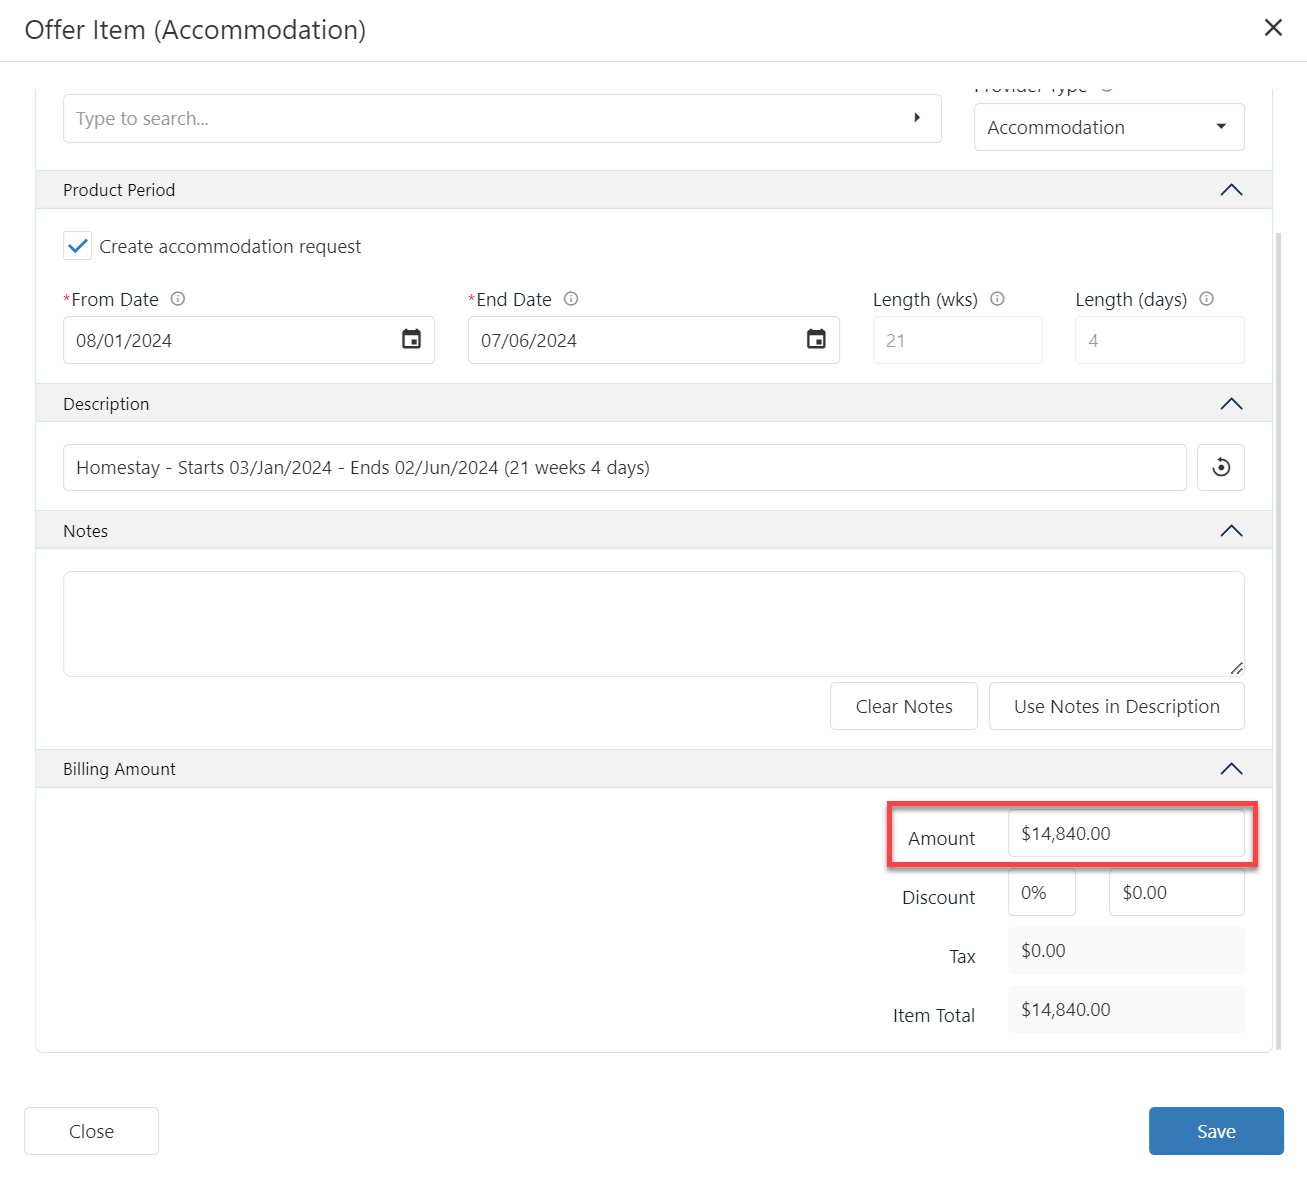The width and height of the screenshot is (1307, 1177).
Task: Open the From Date calendar picker
Action: point(411,340)
